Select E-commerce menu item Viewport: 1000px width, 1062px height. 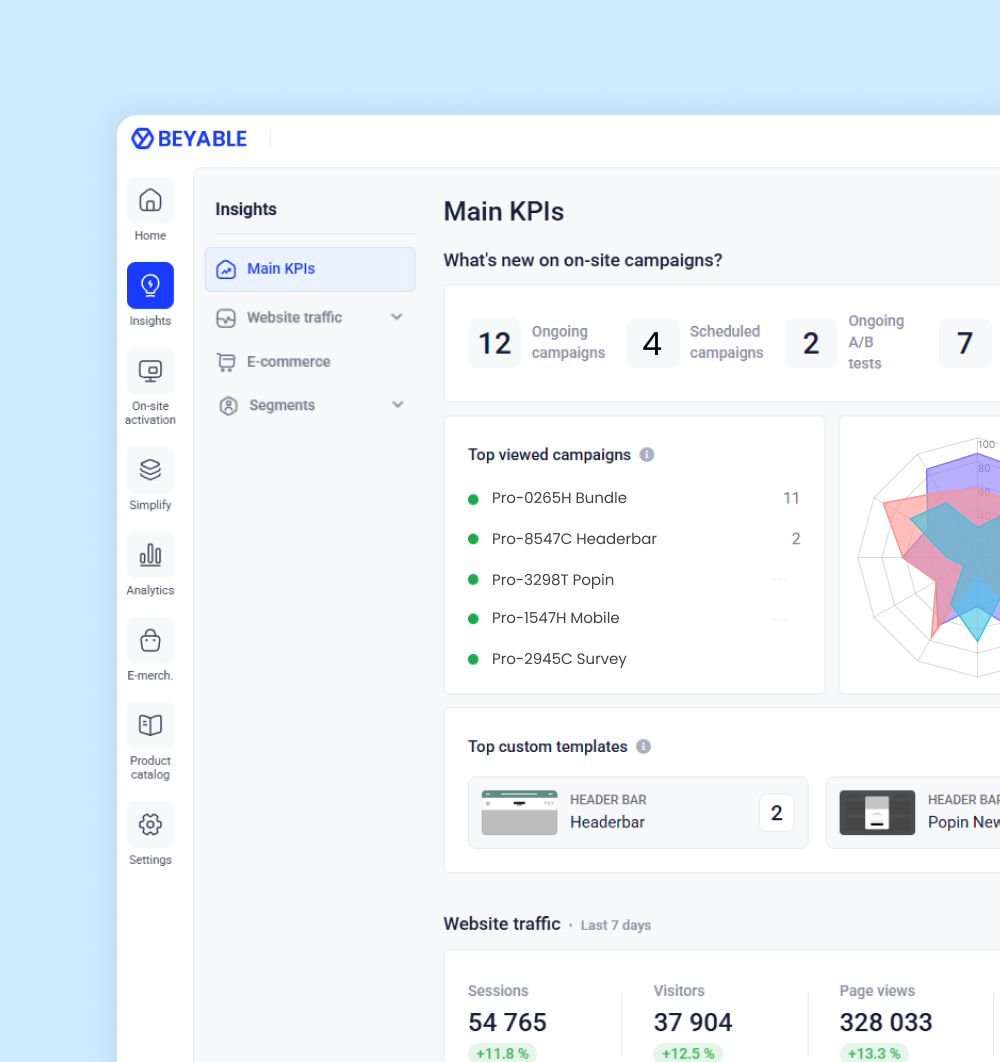pyautogui.click(x=310, y=362)
